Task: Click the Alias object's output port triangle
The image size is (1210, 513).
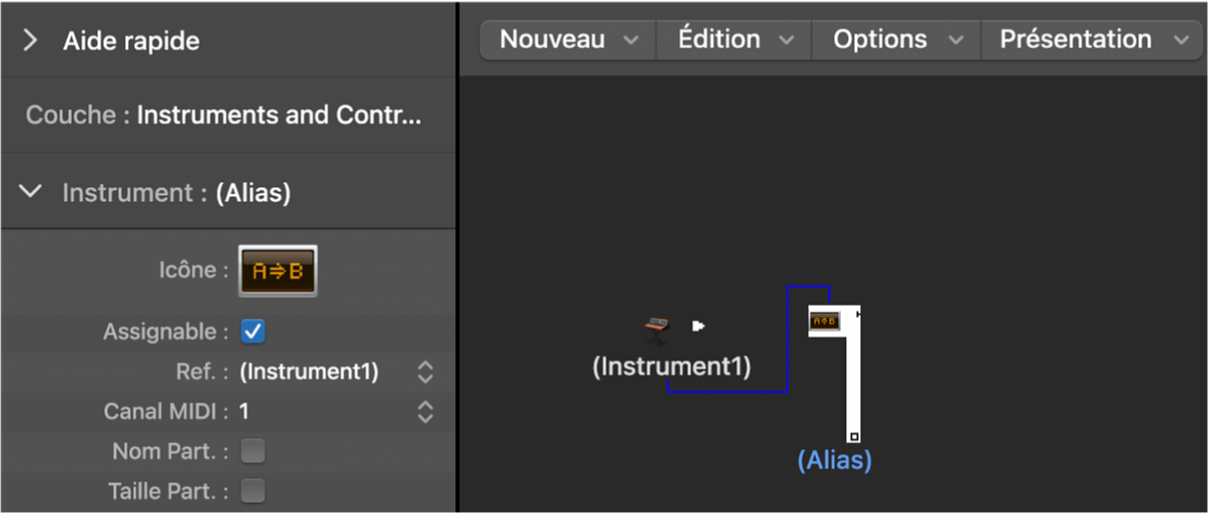Action: 858,314
